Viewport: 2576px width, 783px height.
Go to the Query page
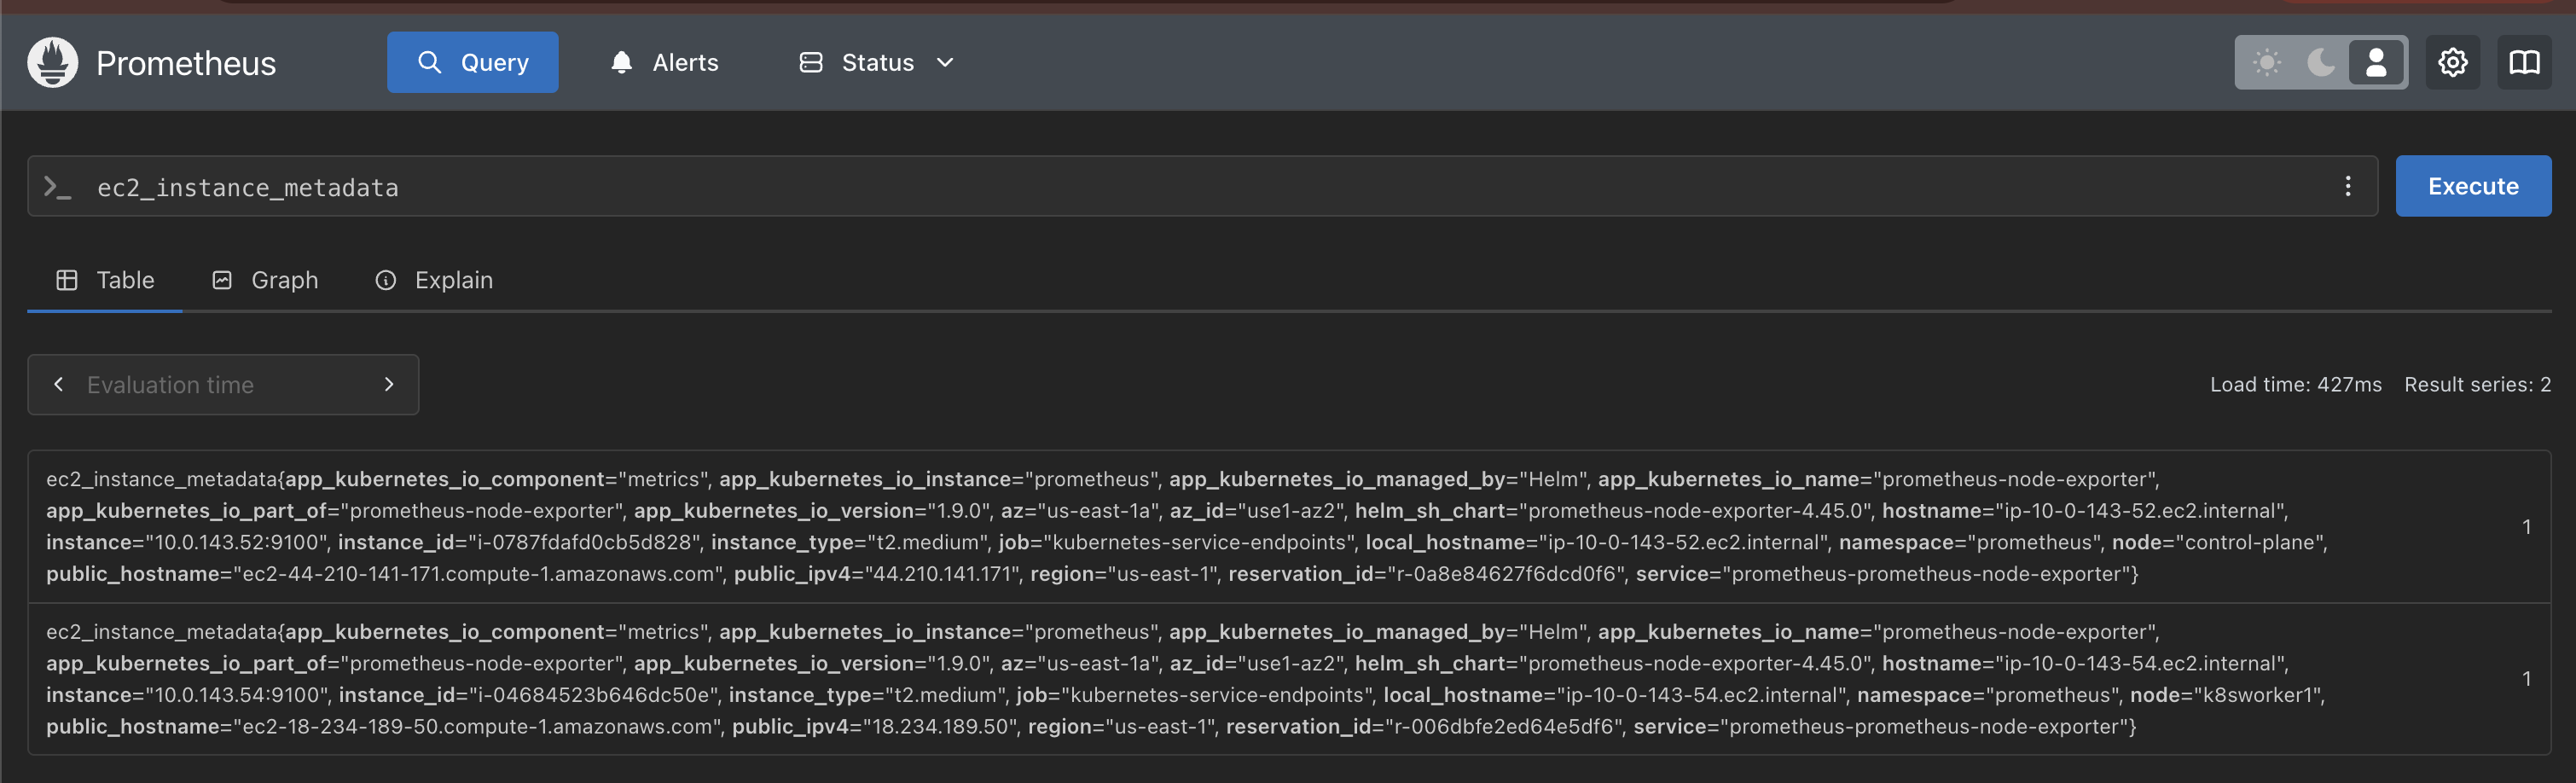[x=472, y=62]
